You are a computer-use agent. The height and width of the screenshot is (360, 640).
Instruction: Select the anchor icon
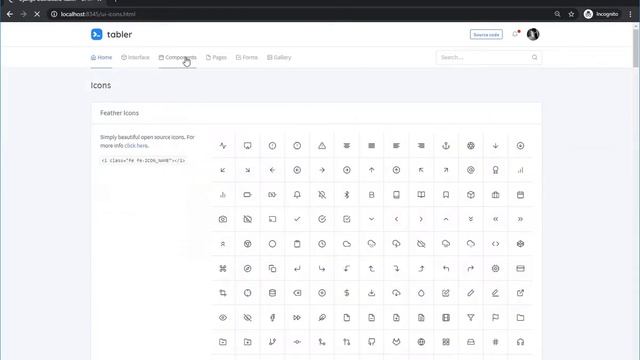coord(446,146)
